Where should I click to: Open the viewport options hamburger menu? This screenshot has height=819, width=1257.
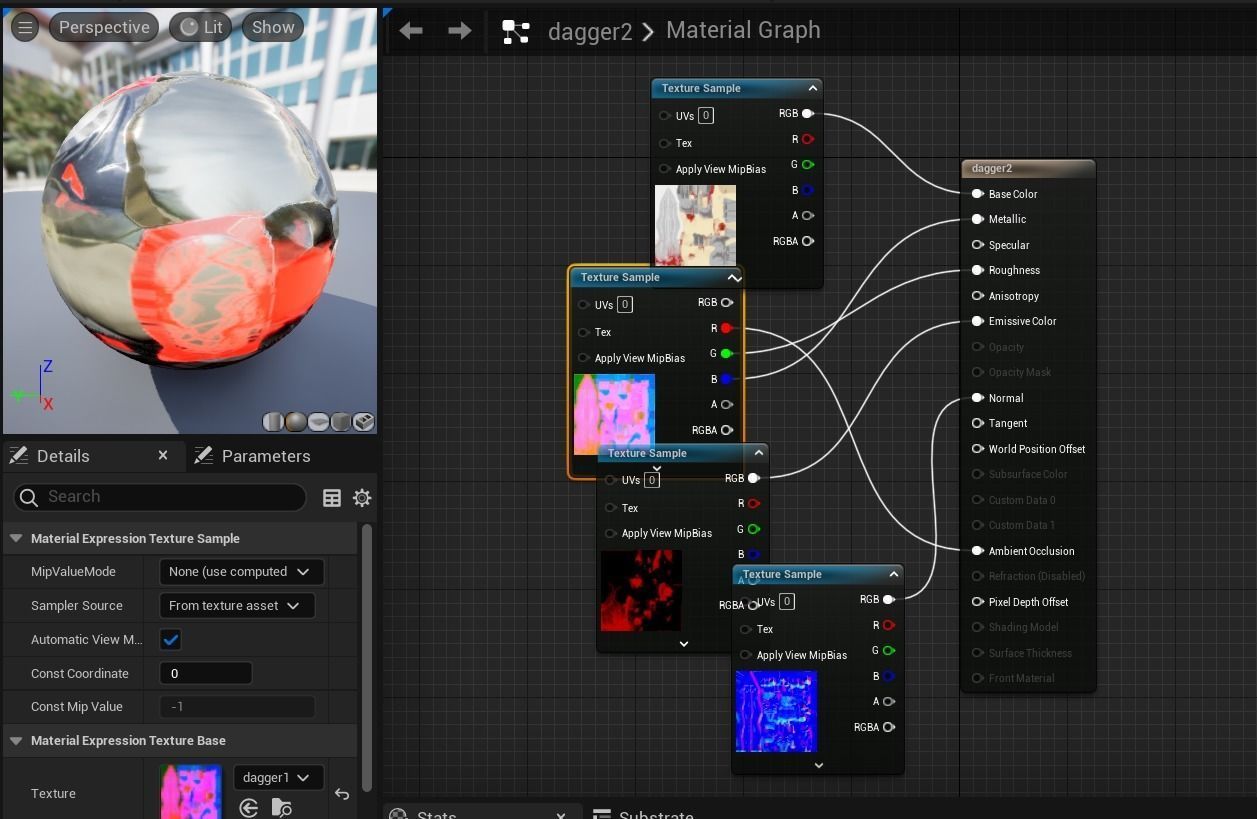point(25,27)
